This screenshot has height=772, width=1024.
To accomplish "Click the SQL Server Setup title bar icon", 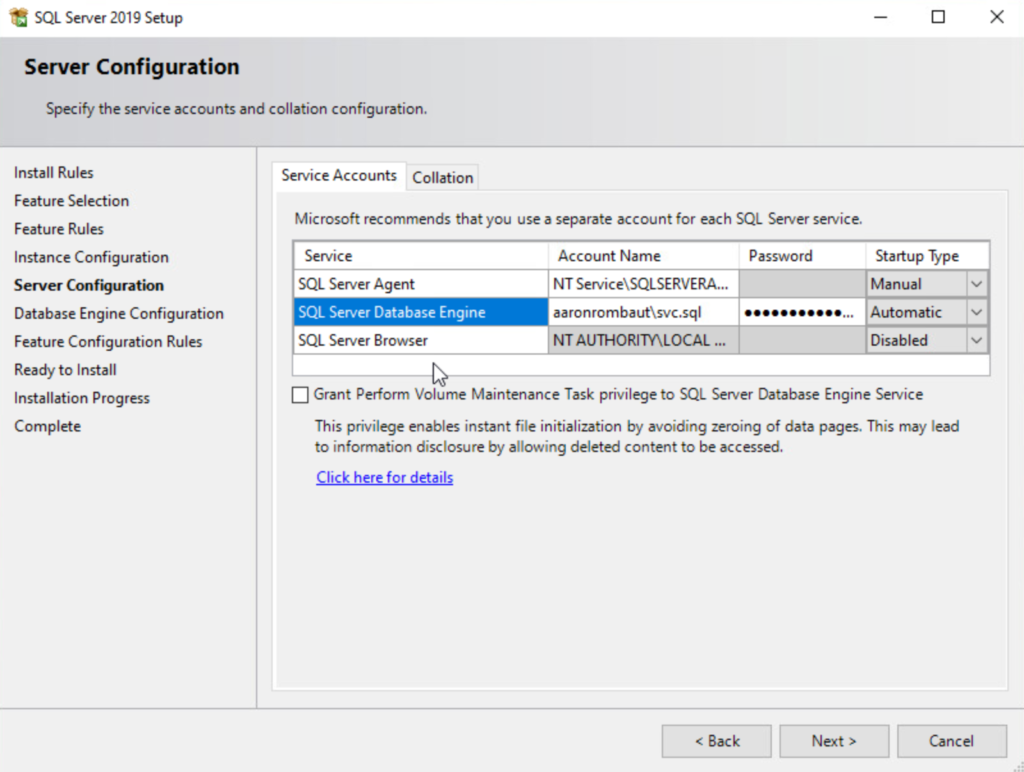I will 18,17.
